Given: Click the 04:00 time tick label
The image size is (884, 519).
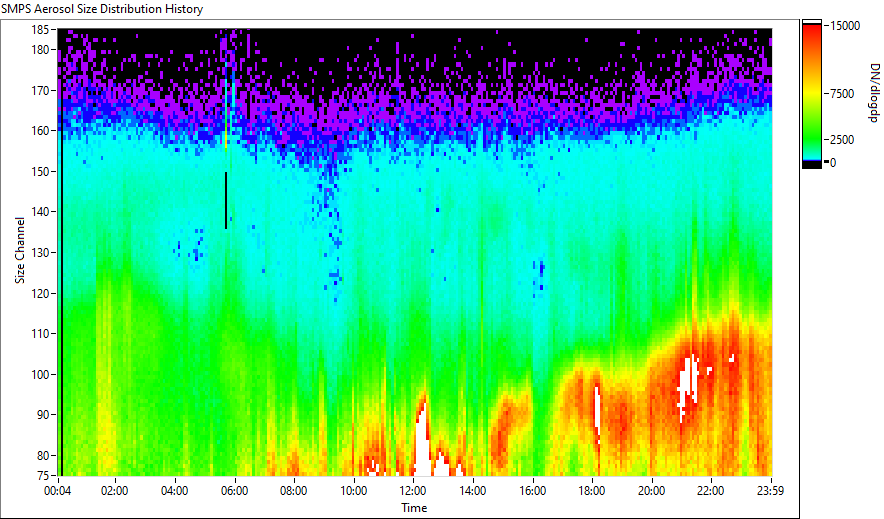Looking at the screenshot, I should pos(174,491).
